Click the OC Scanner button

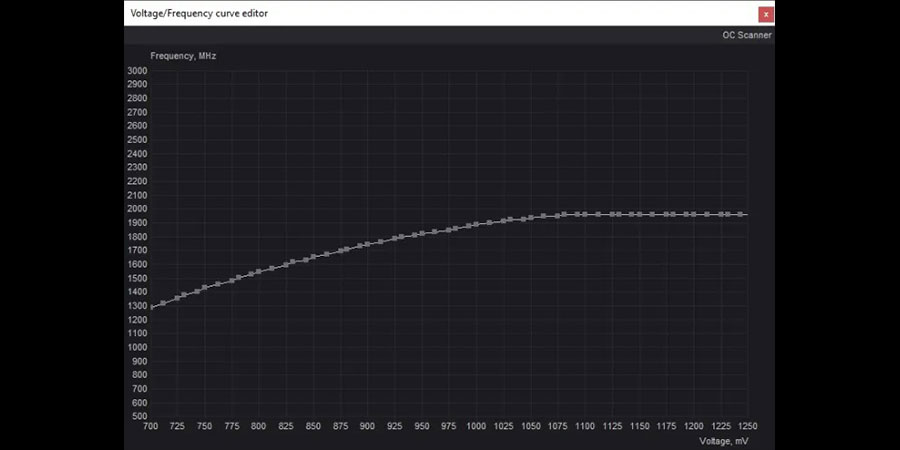(747, 35)
